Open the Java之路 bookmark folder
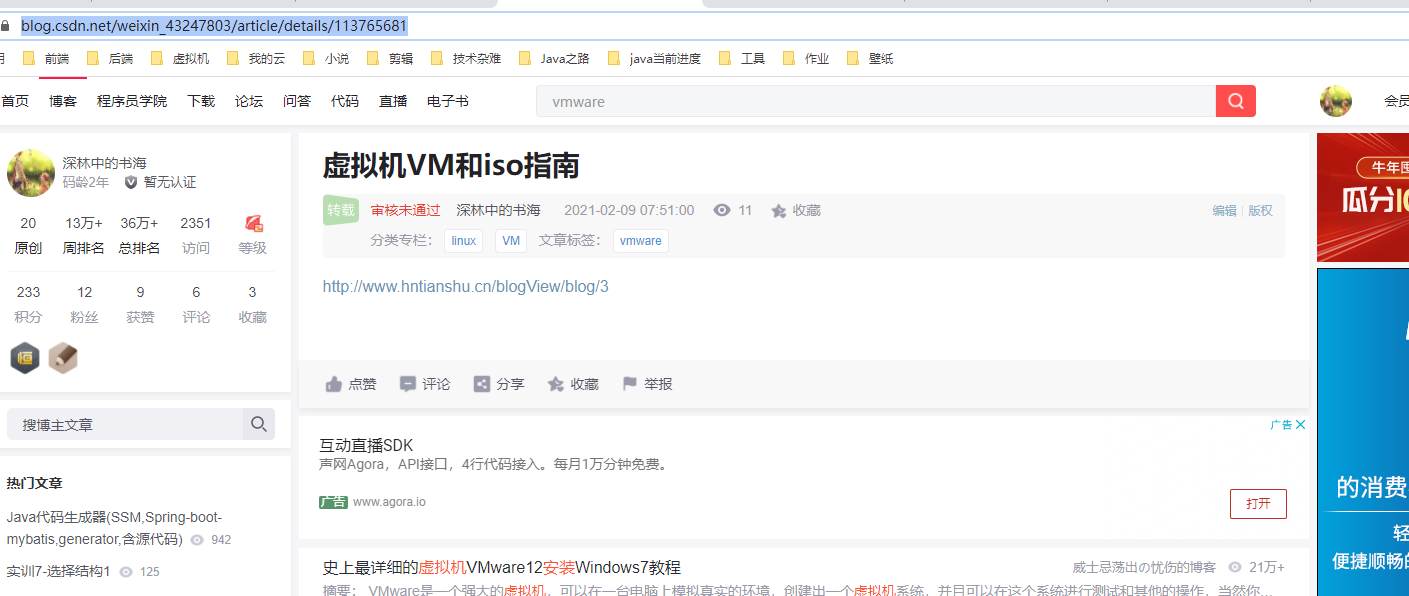This screenshot has height=596, width=1409. (554, 59)
